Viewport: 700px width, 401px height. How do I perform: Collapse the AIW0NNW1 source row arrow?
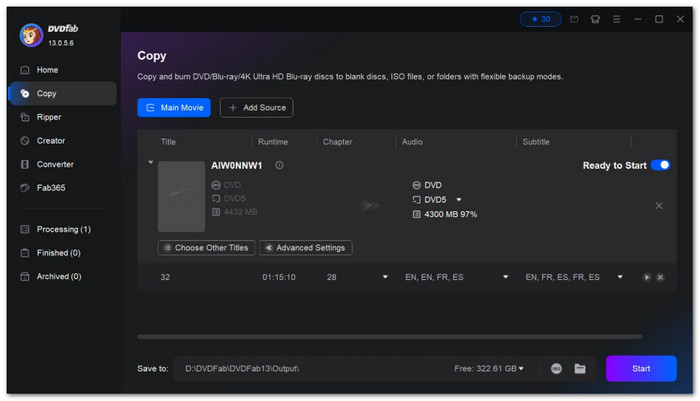(151, 162)
